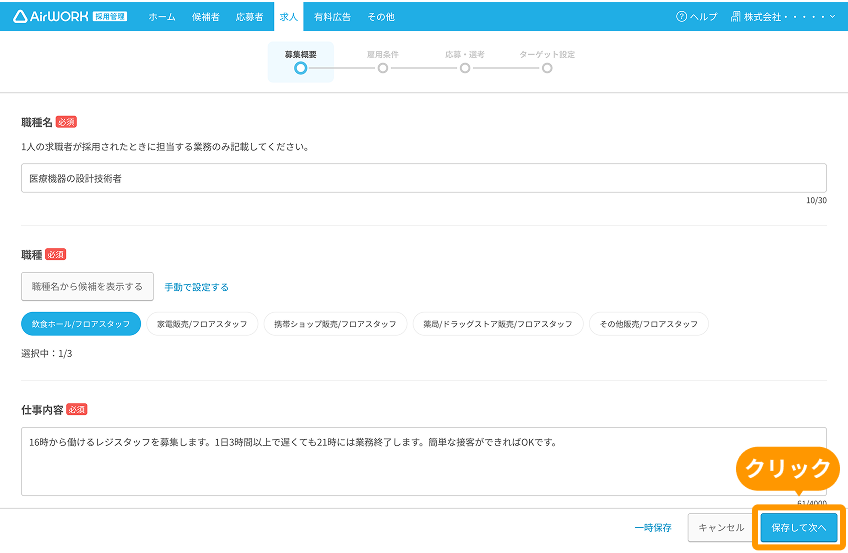Viewport: 848px width, 553px height.
Task: Select the 求人 tab
Action: (x=289, y=17)
